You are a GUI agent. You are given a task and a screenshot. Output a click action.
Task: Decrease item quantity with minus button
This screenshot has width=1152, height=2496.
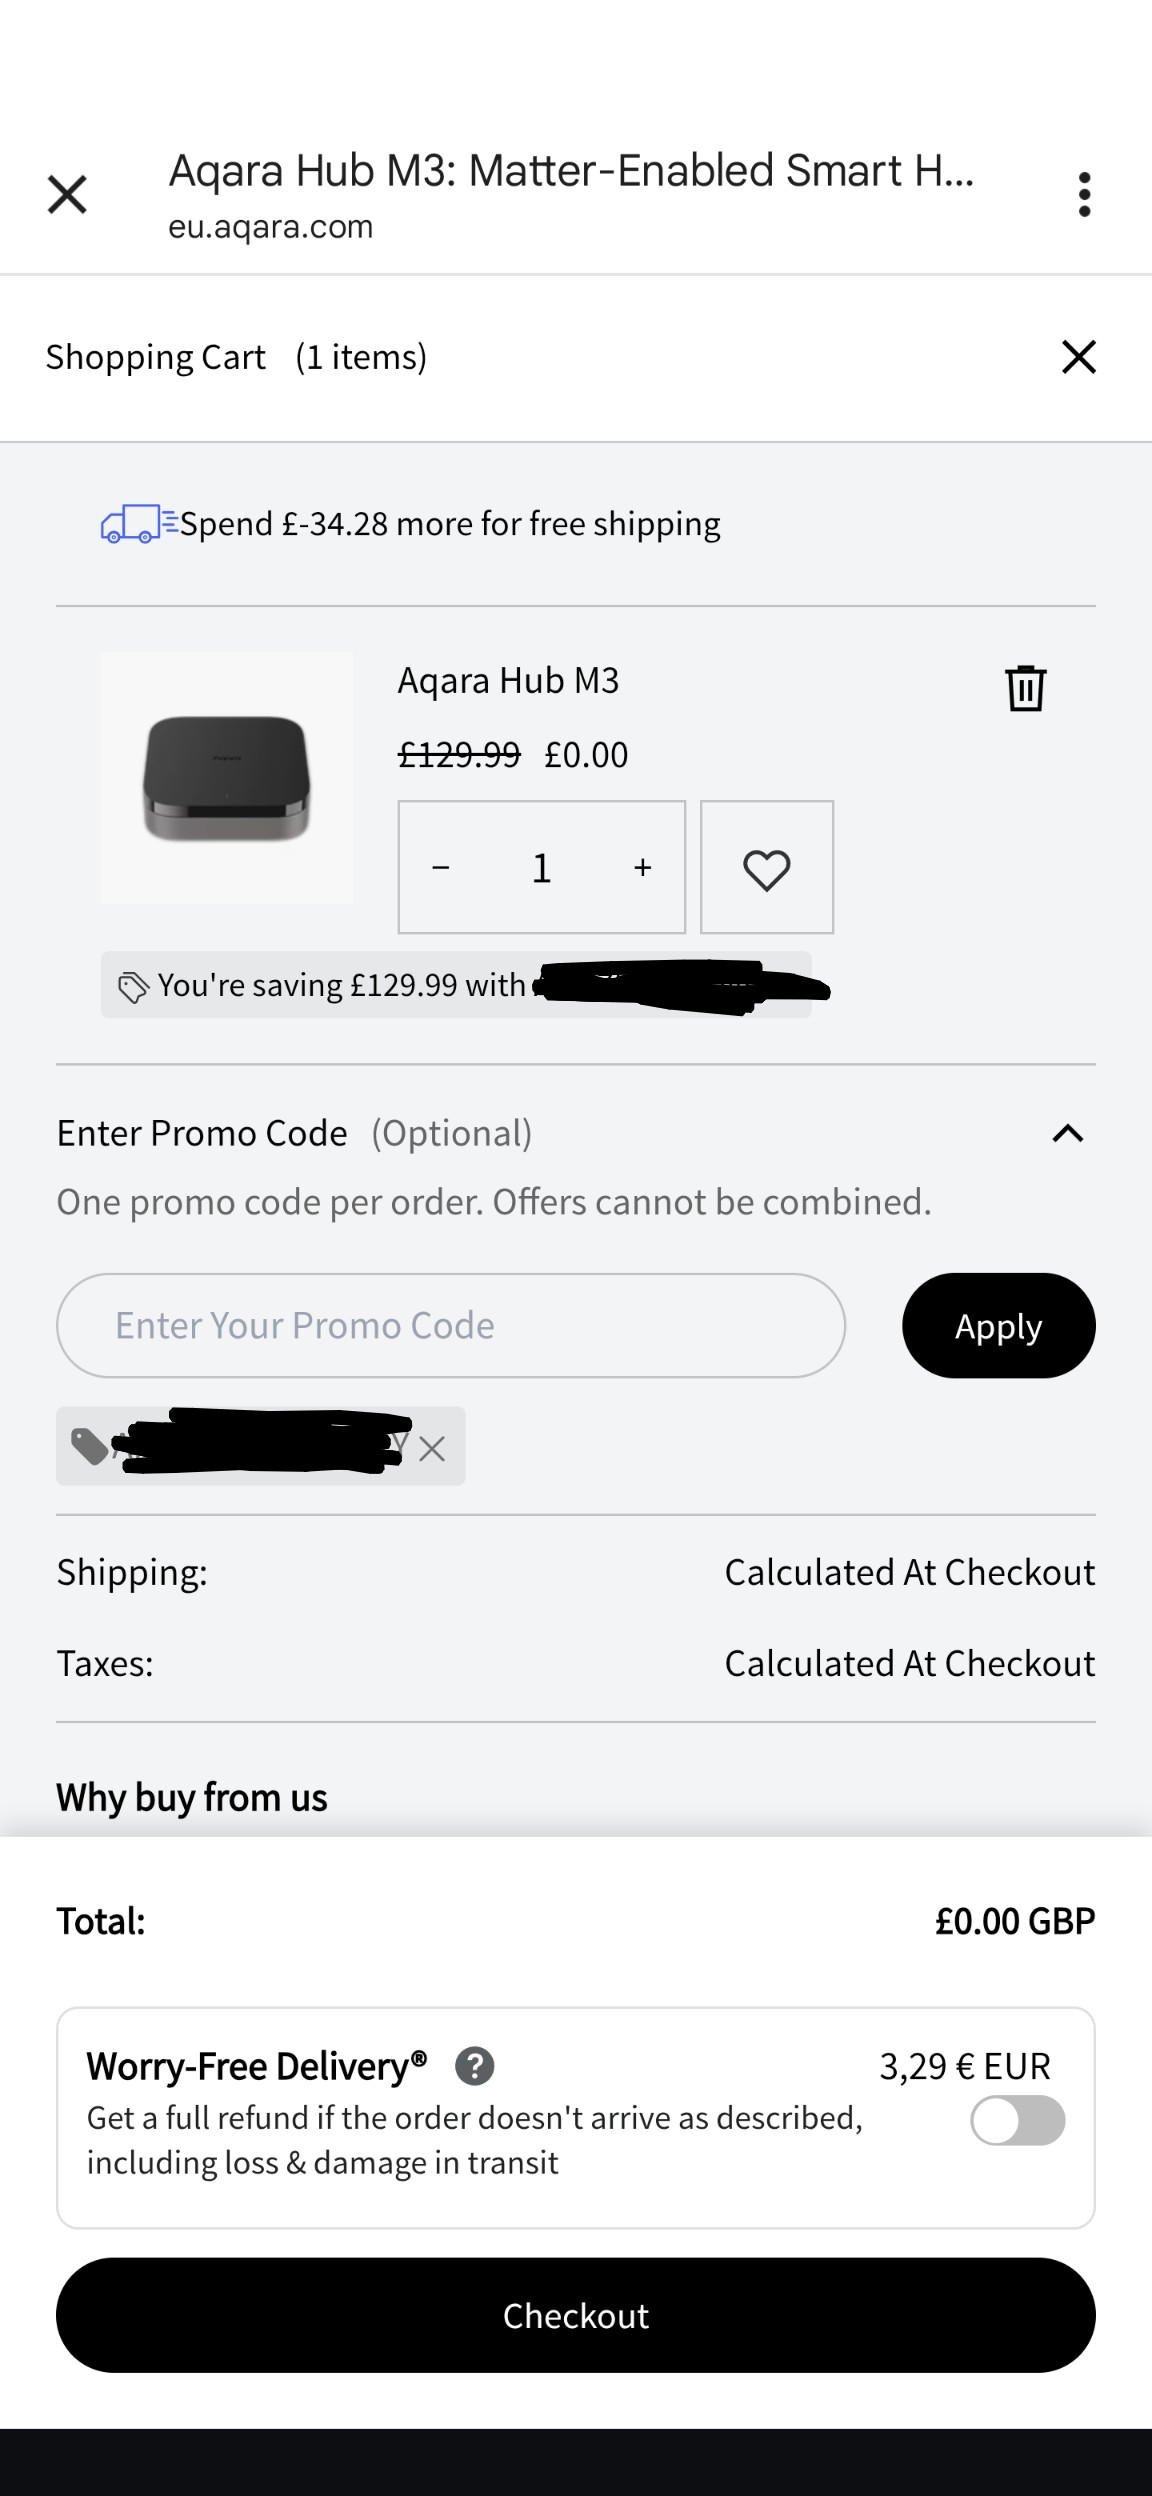441,868
